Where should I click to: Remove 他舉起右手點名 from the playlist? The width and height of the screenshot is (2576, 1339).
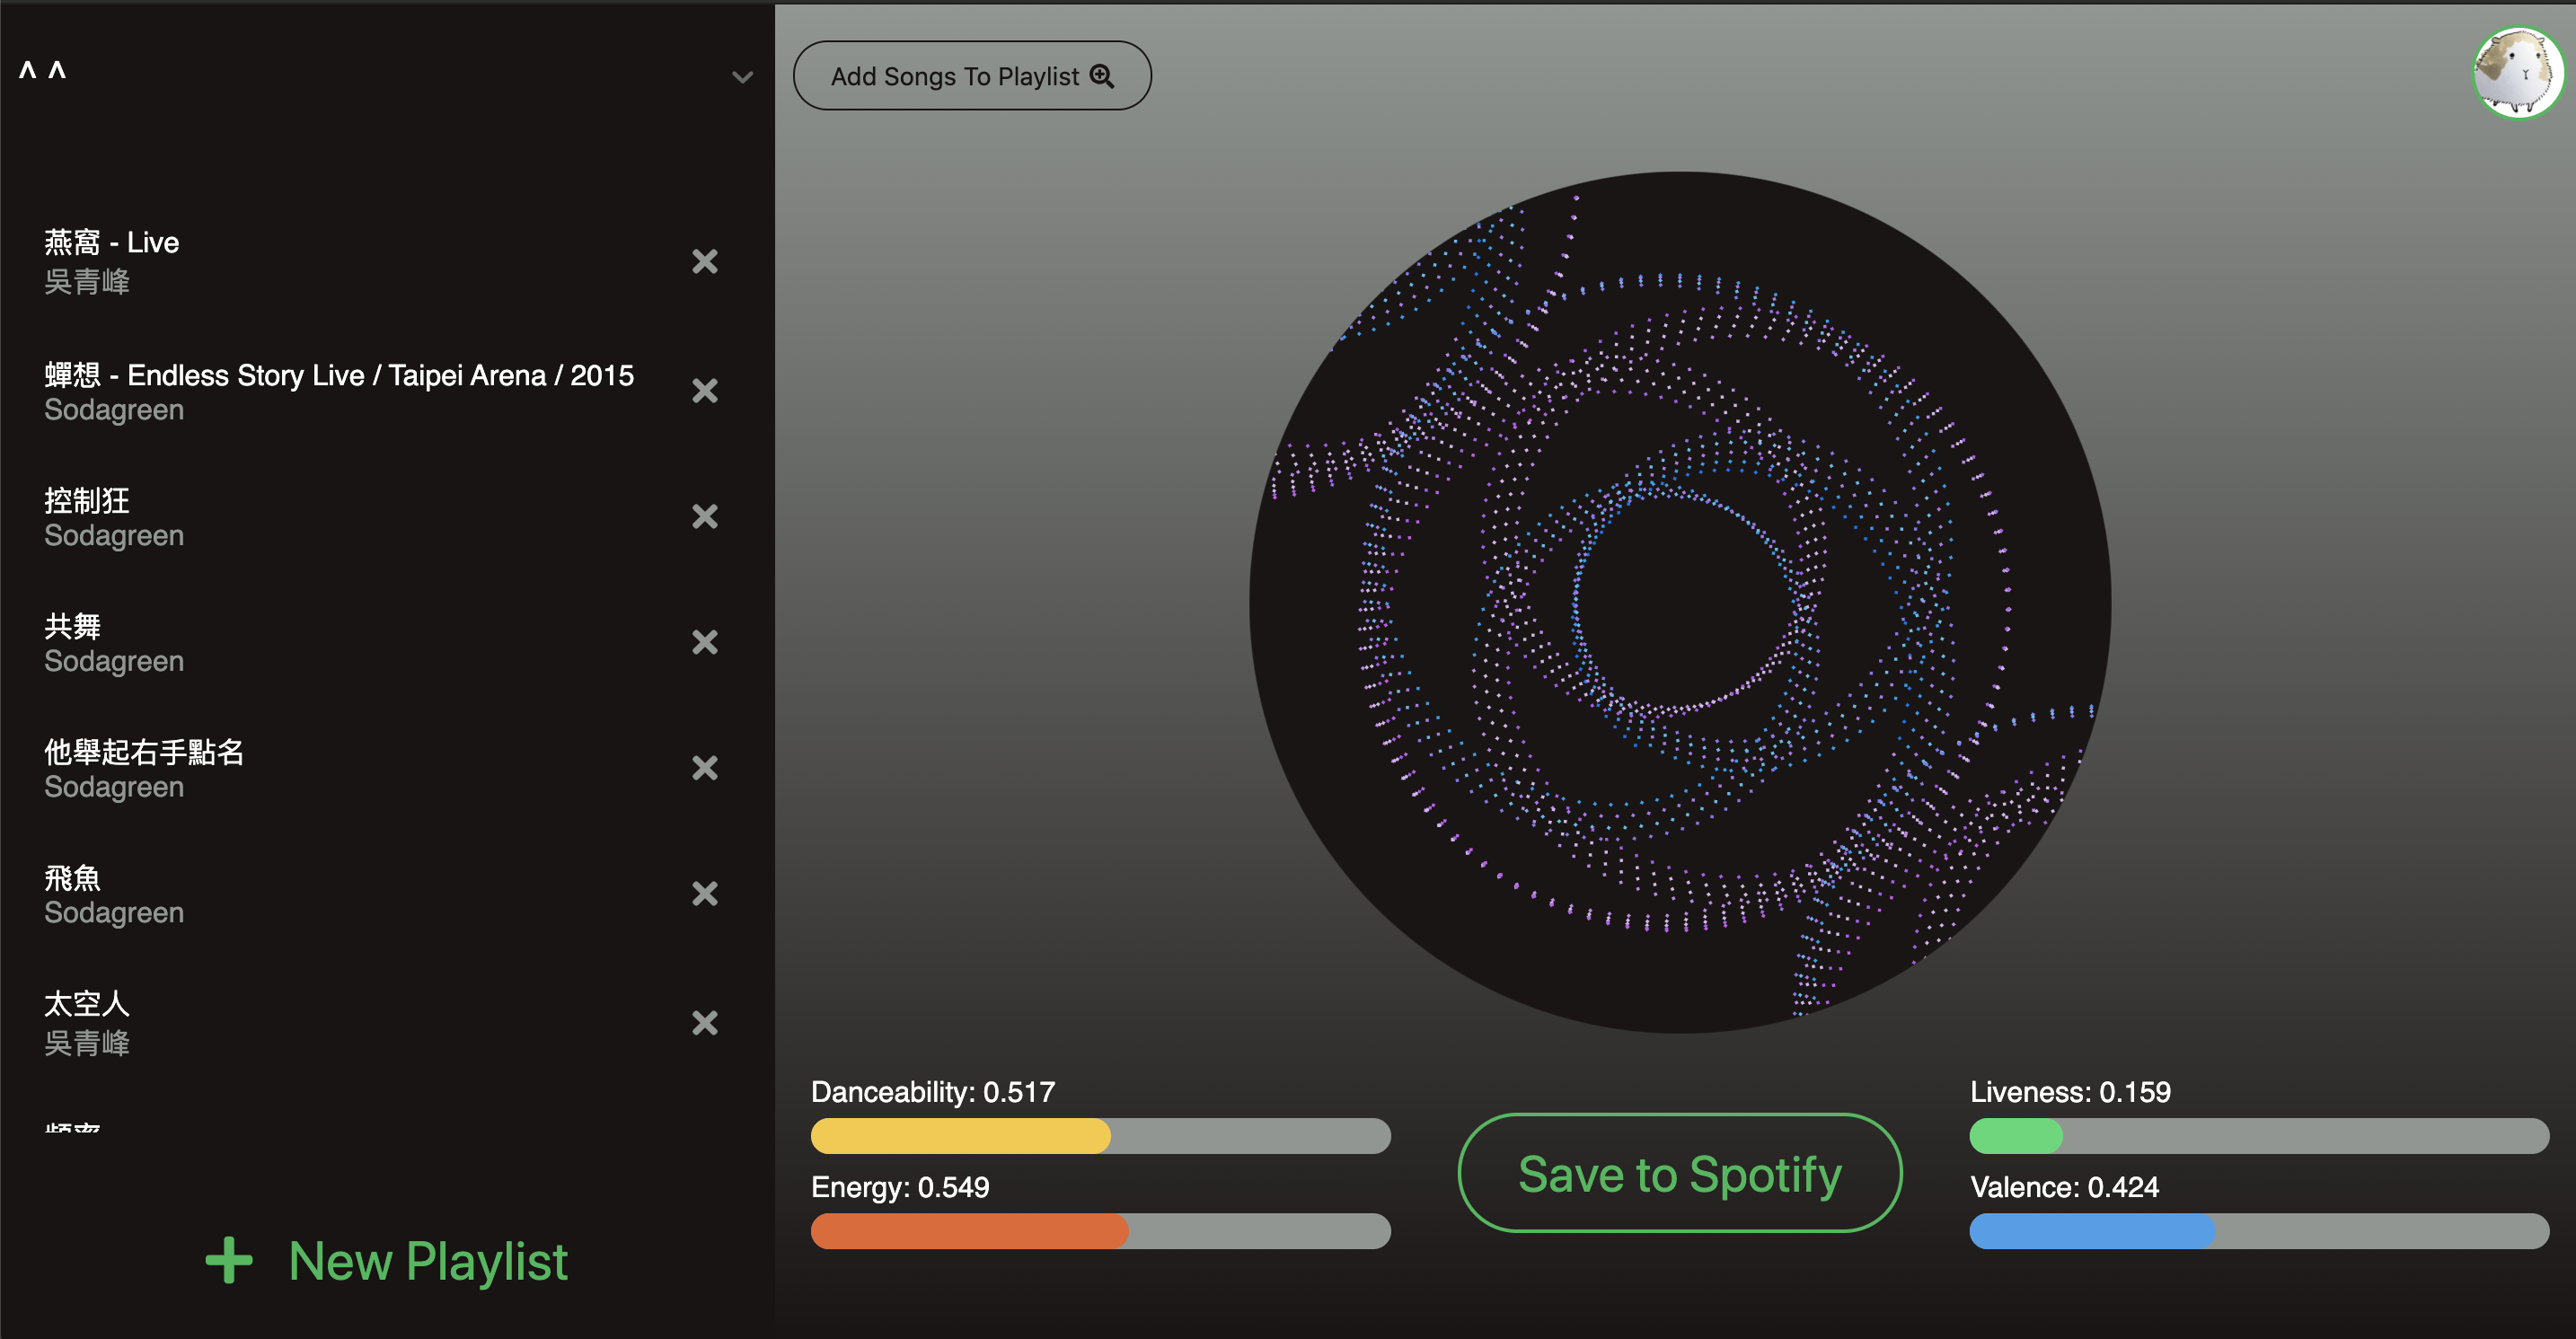tap(705, 768)
